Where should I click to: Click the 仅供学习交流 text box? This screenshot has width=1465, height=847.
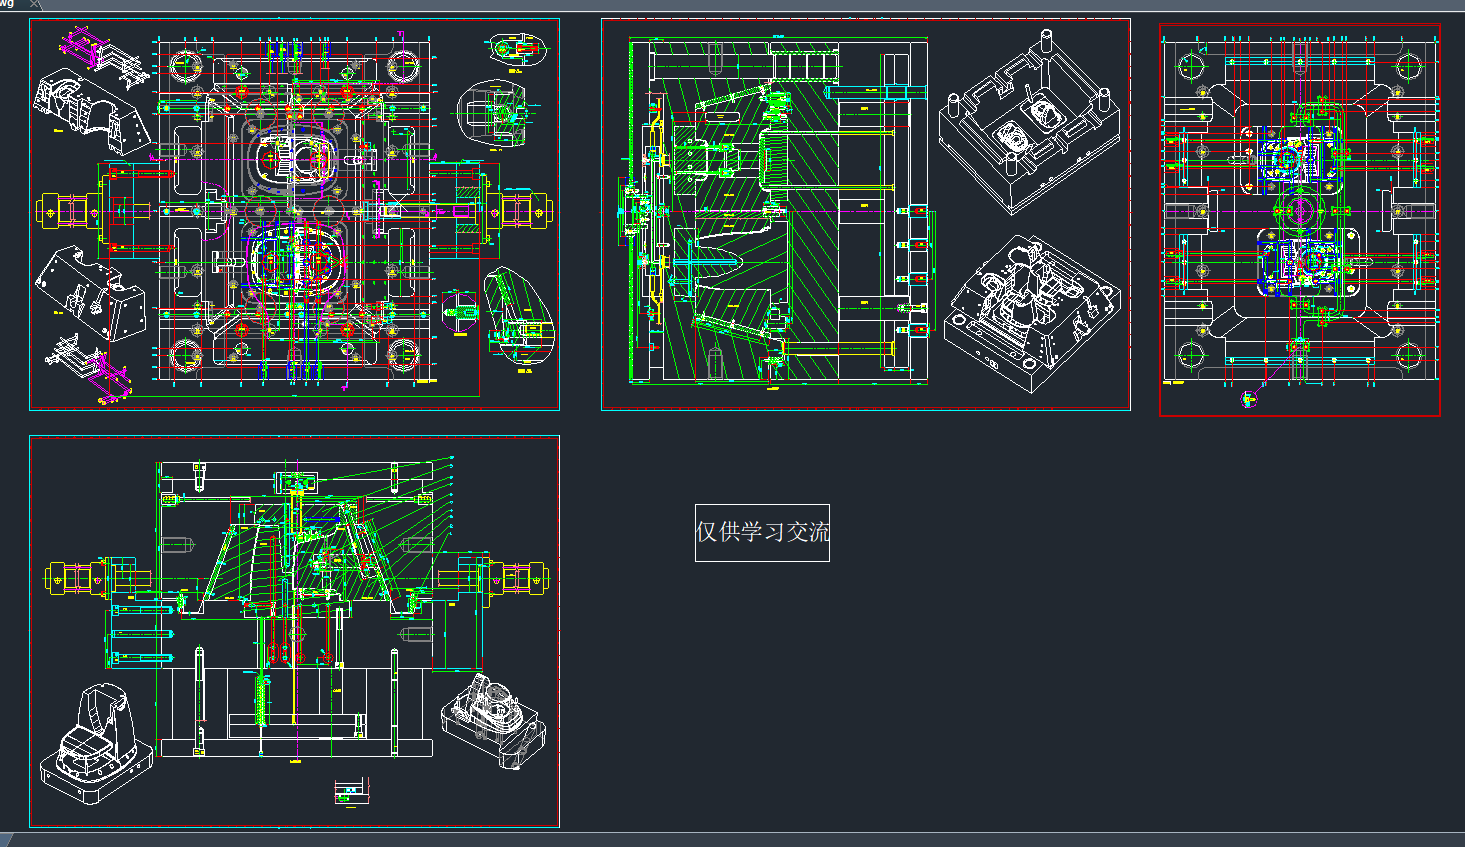(x=762, y=533)
